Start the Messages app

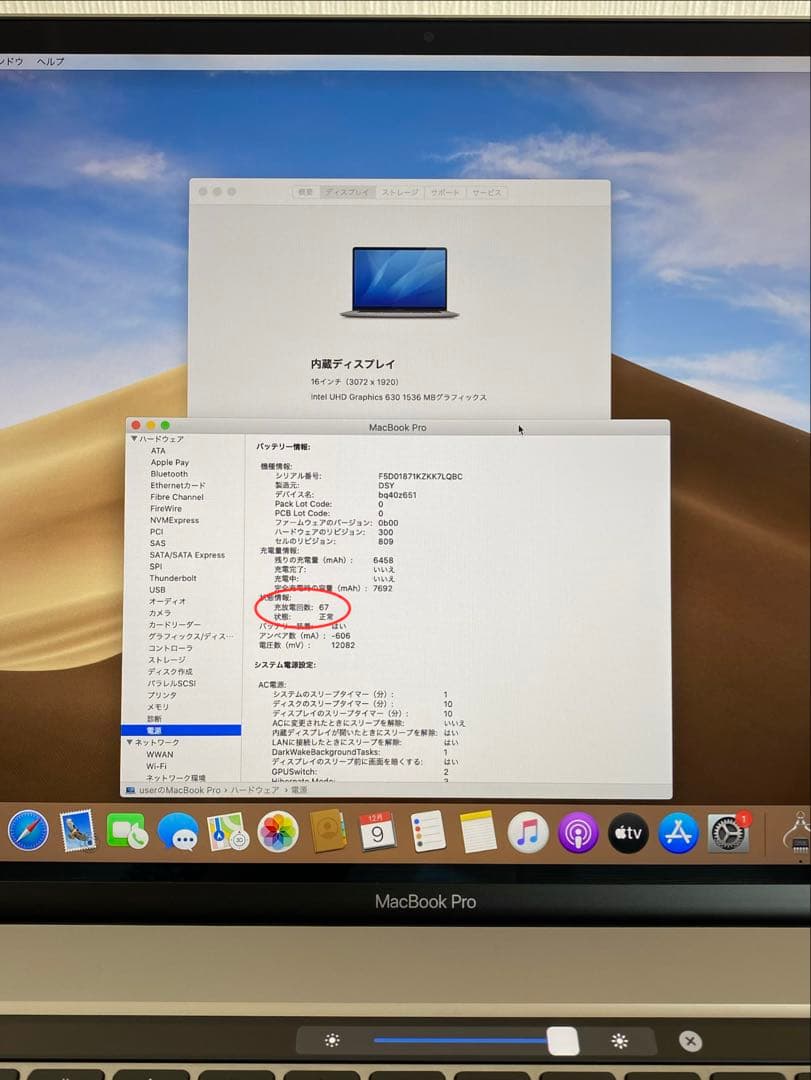coord(178,831)
